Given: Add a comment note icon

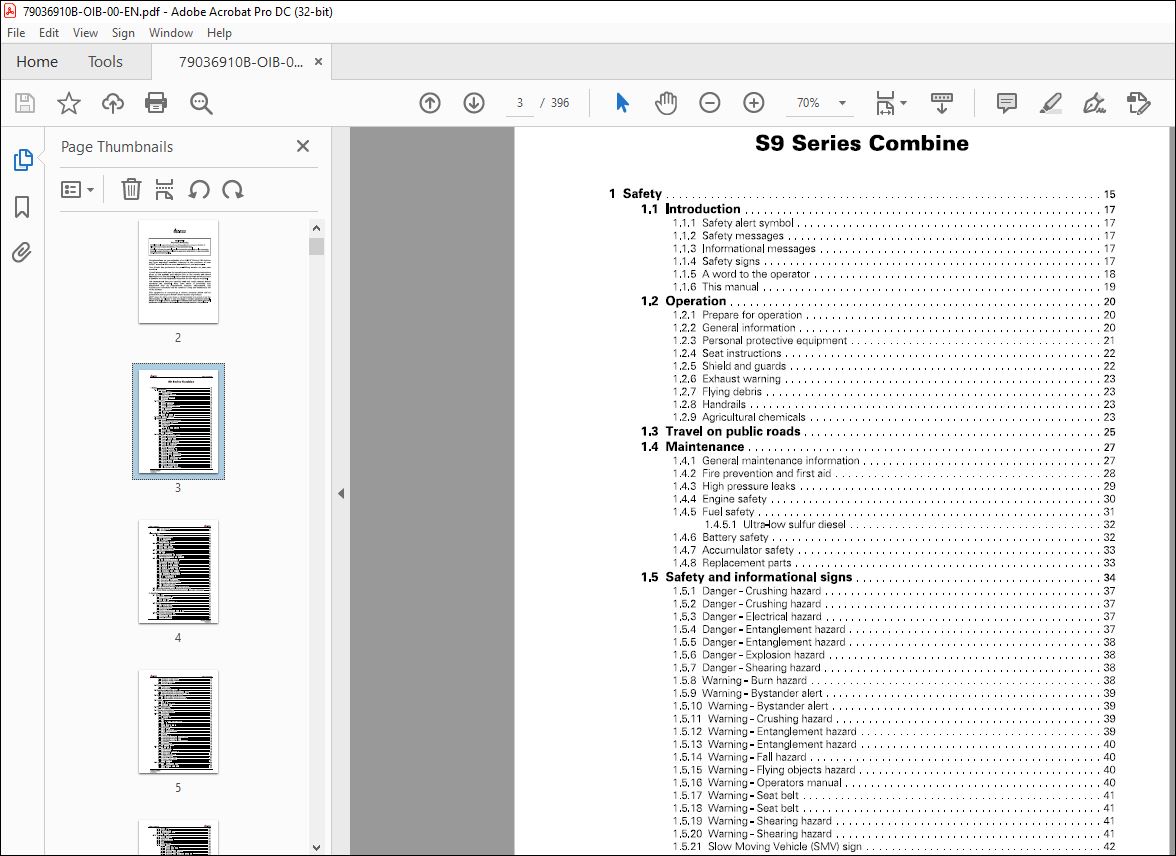Looking at the screenshot, I should coord(1006,103).
